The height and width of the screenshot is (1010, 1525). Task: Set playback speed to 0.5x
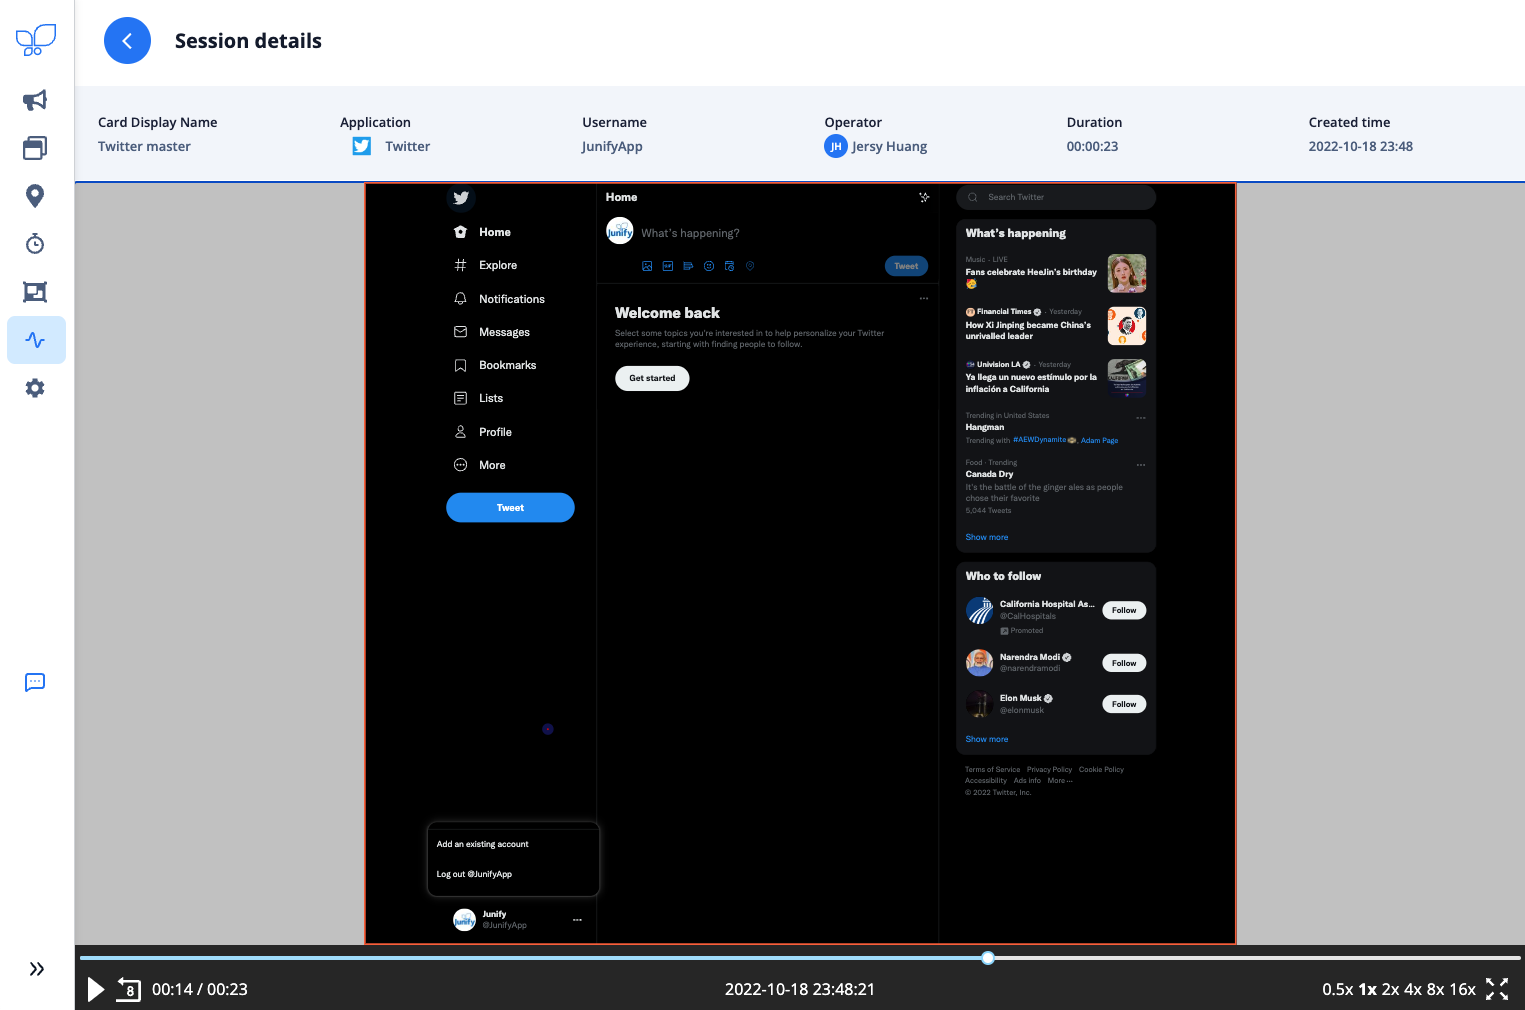[x=1338, y=989]
